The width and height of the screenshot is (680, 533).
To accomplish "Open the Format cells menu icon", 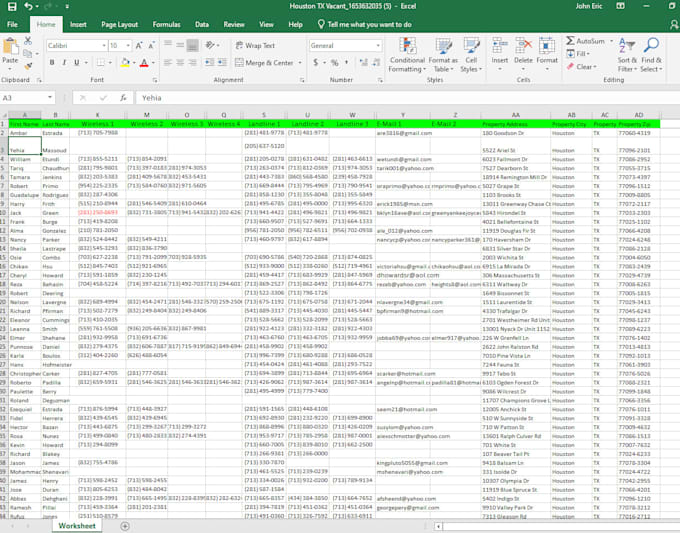I will point(547,46).
